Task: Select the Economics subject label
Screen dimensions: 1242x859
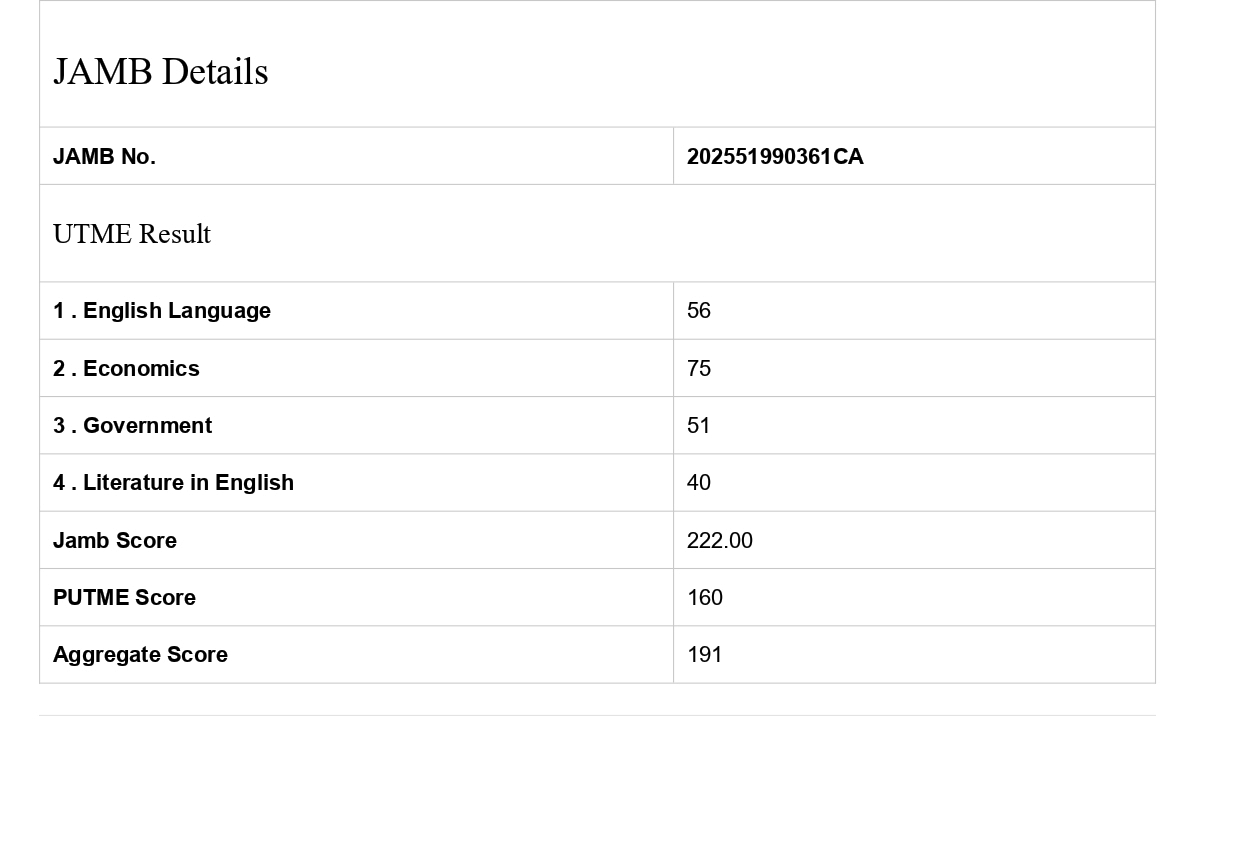Action: tap(126, 369)
